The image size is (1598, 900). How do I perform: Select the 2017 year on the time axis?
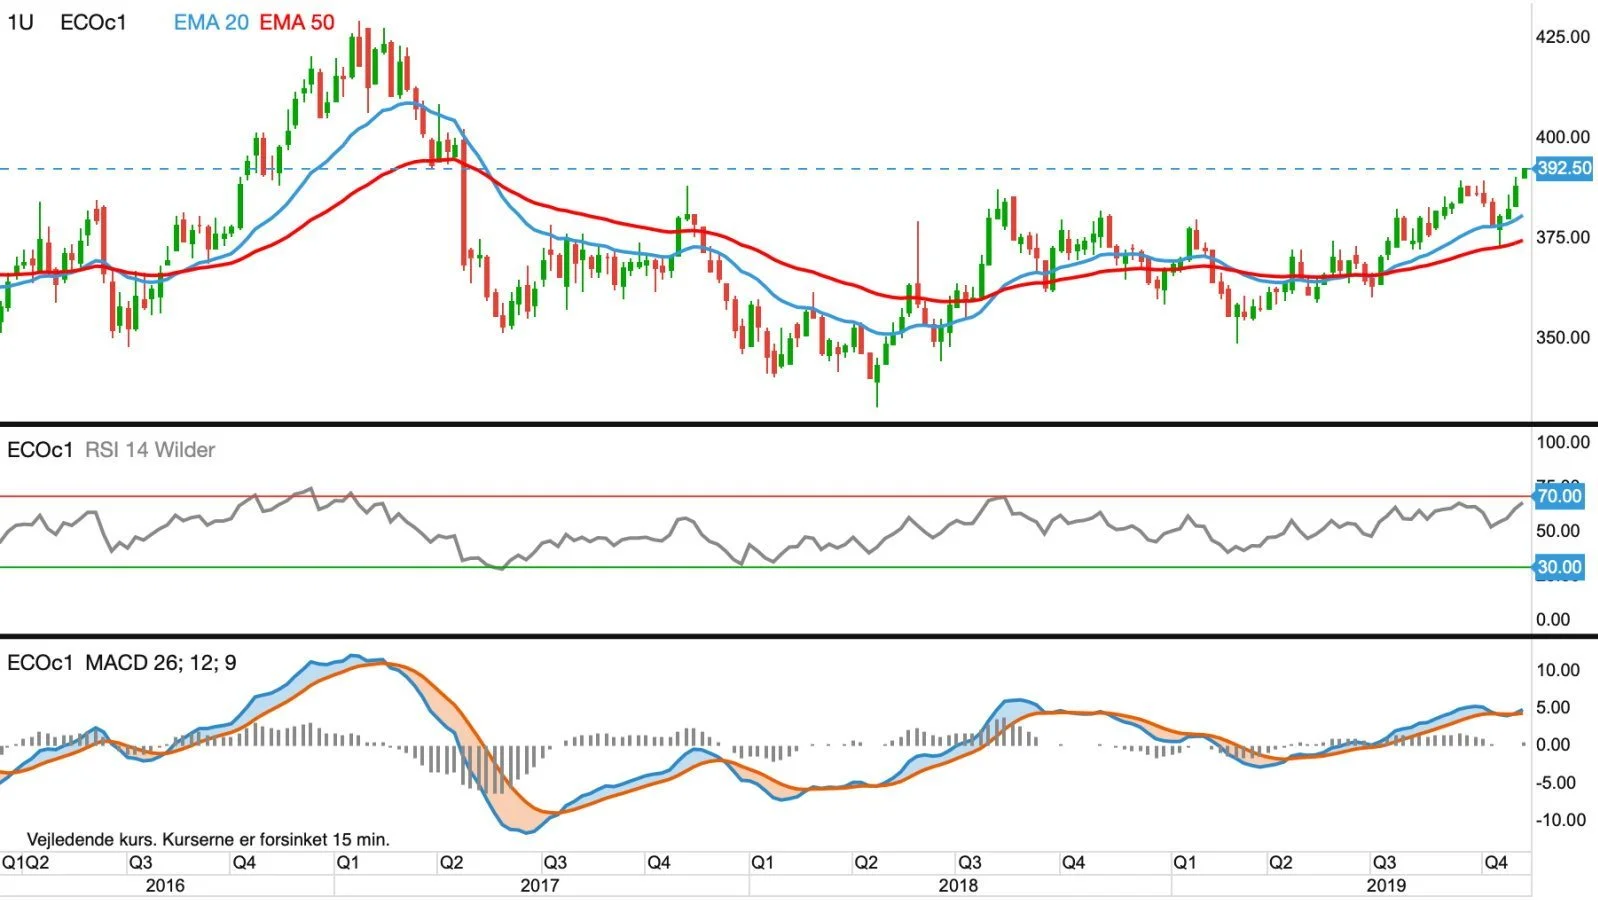(x=540, y=885)
